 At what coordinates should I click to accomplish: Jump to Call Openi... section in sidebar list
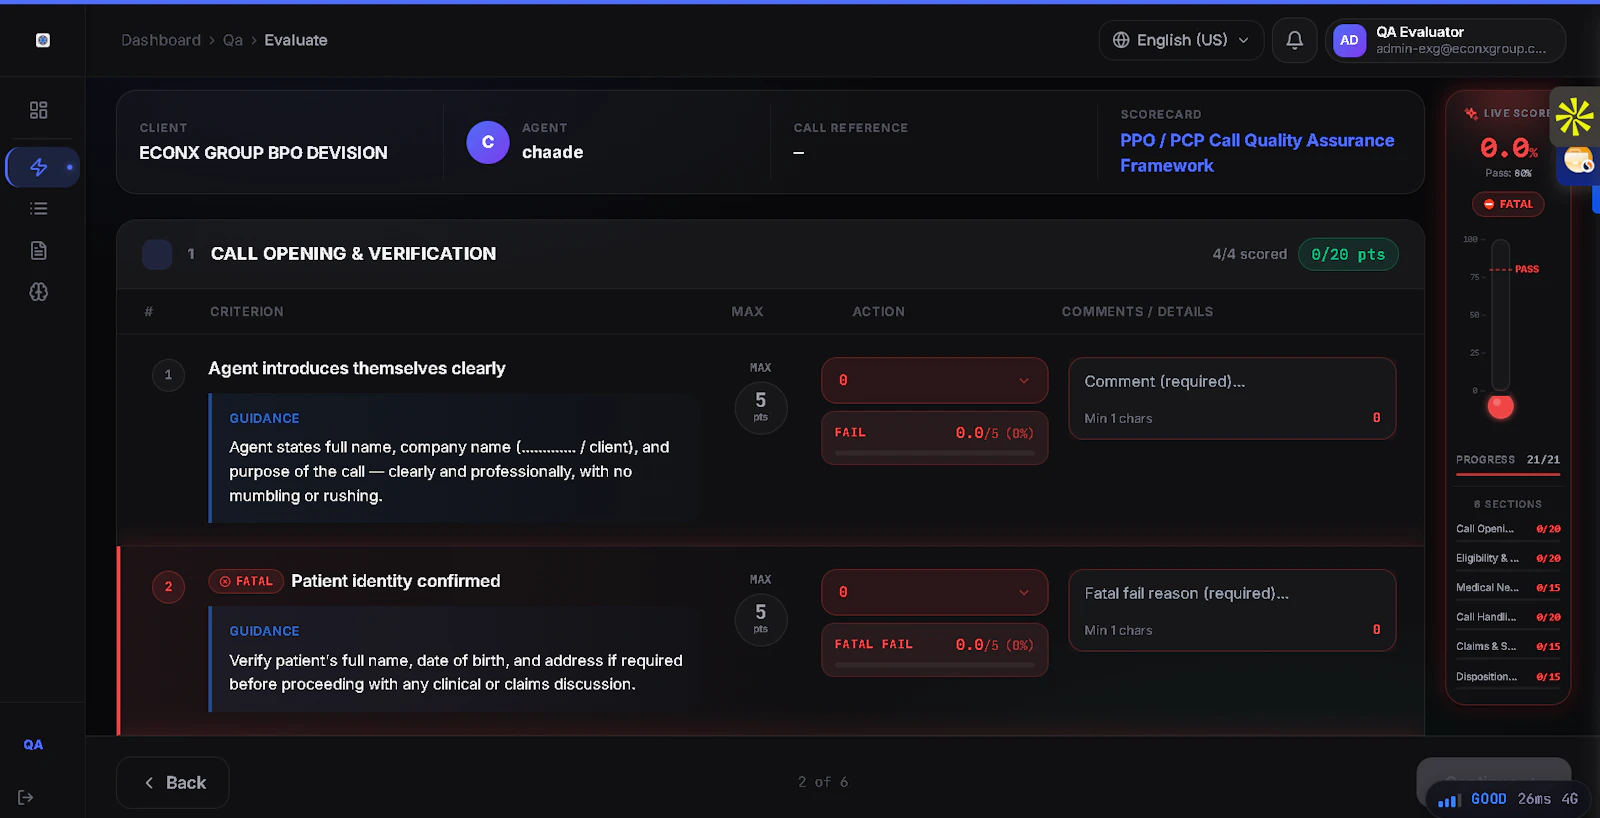pyautogui.click(x=1508, y=529)
